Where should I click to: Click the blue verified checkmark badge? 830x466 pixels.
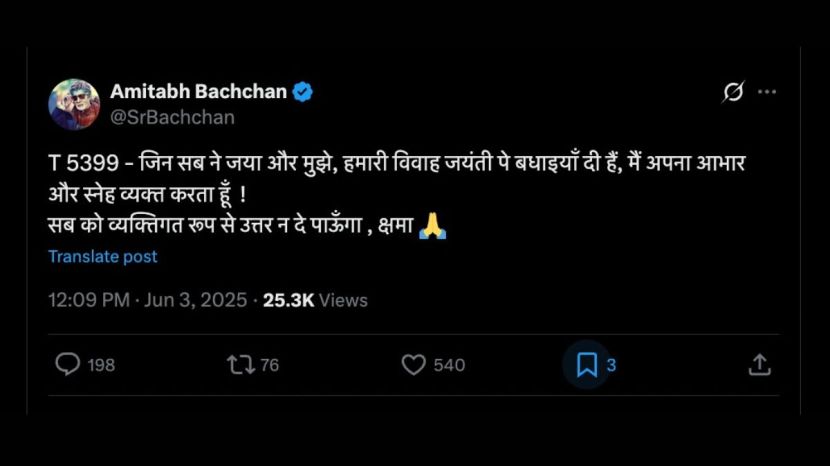point(303,92)
